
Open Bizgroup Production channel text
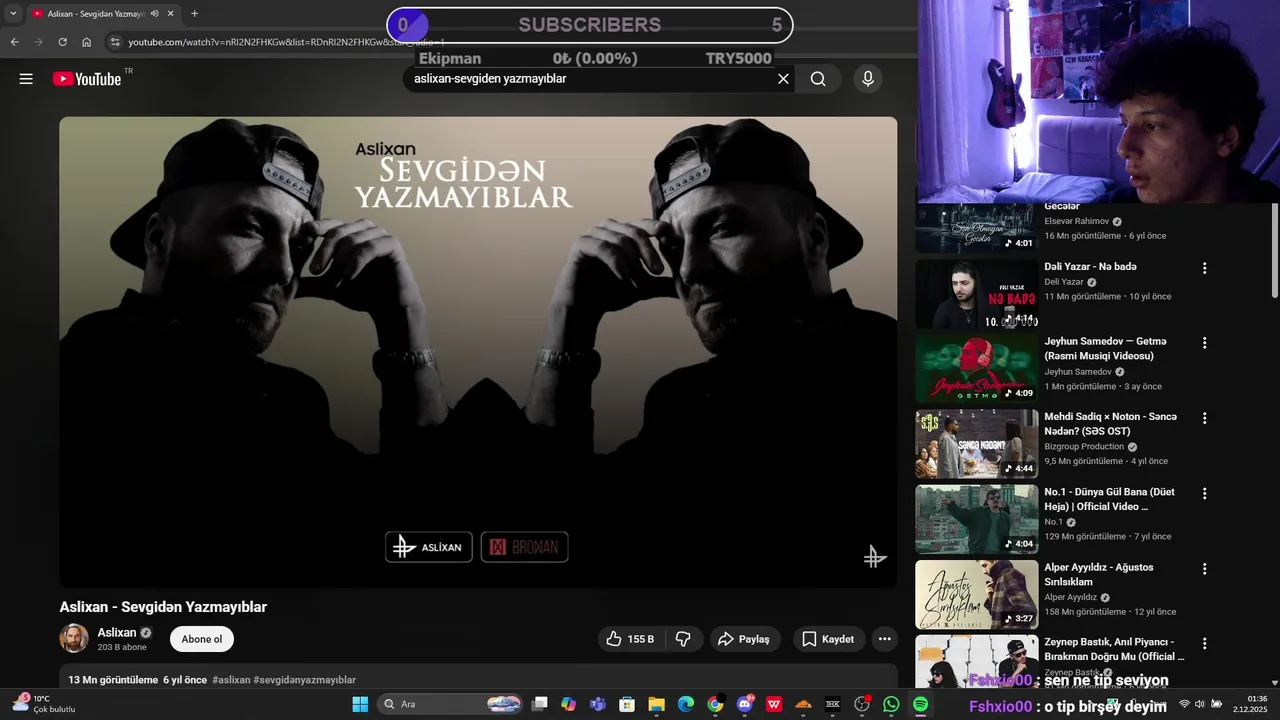click(1084, 447)
